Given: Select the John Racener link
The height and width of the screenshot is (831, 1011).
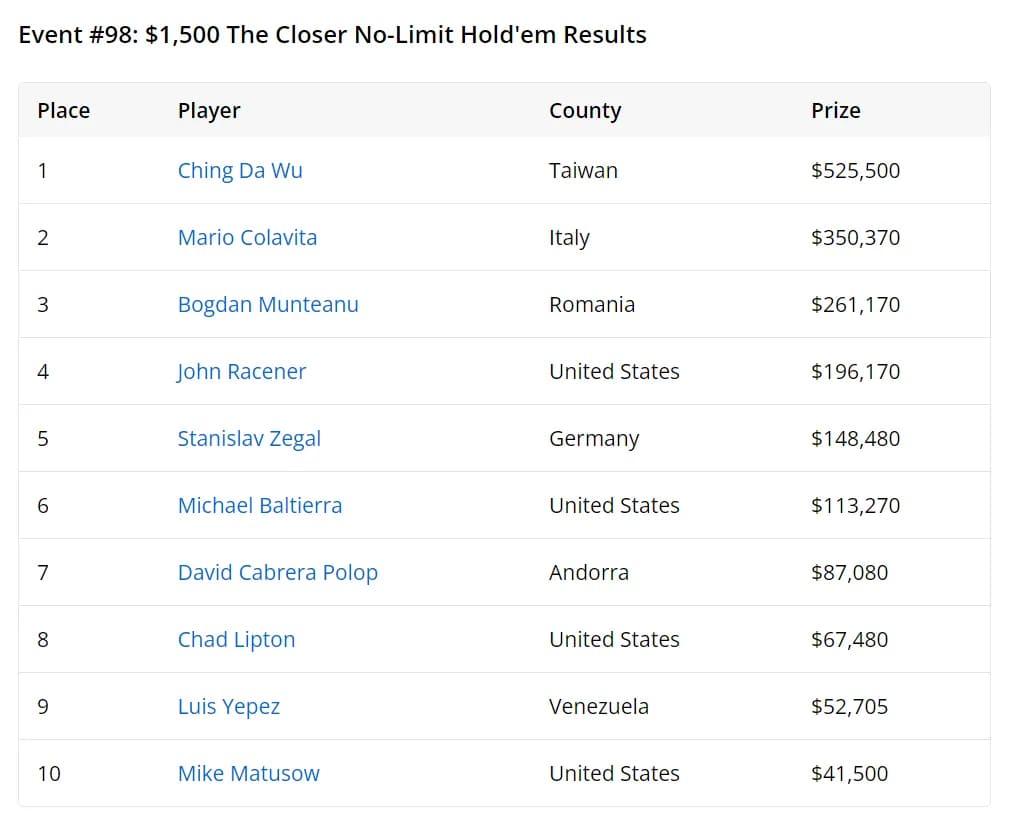Looking at the screenshot, I should click(242, 371).
